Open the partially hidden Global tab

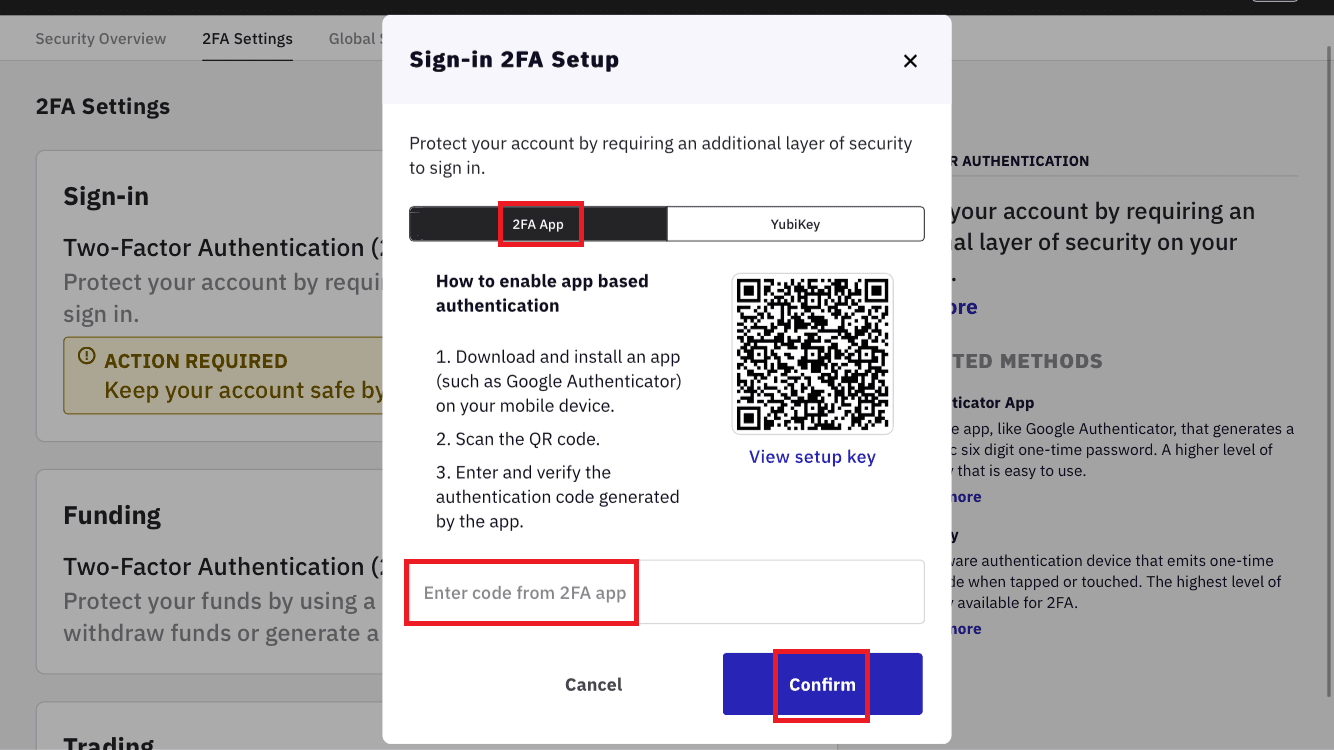coord(355,39)
